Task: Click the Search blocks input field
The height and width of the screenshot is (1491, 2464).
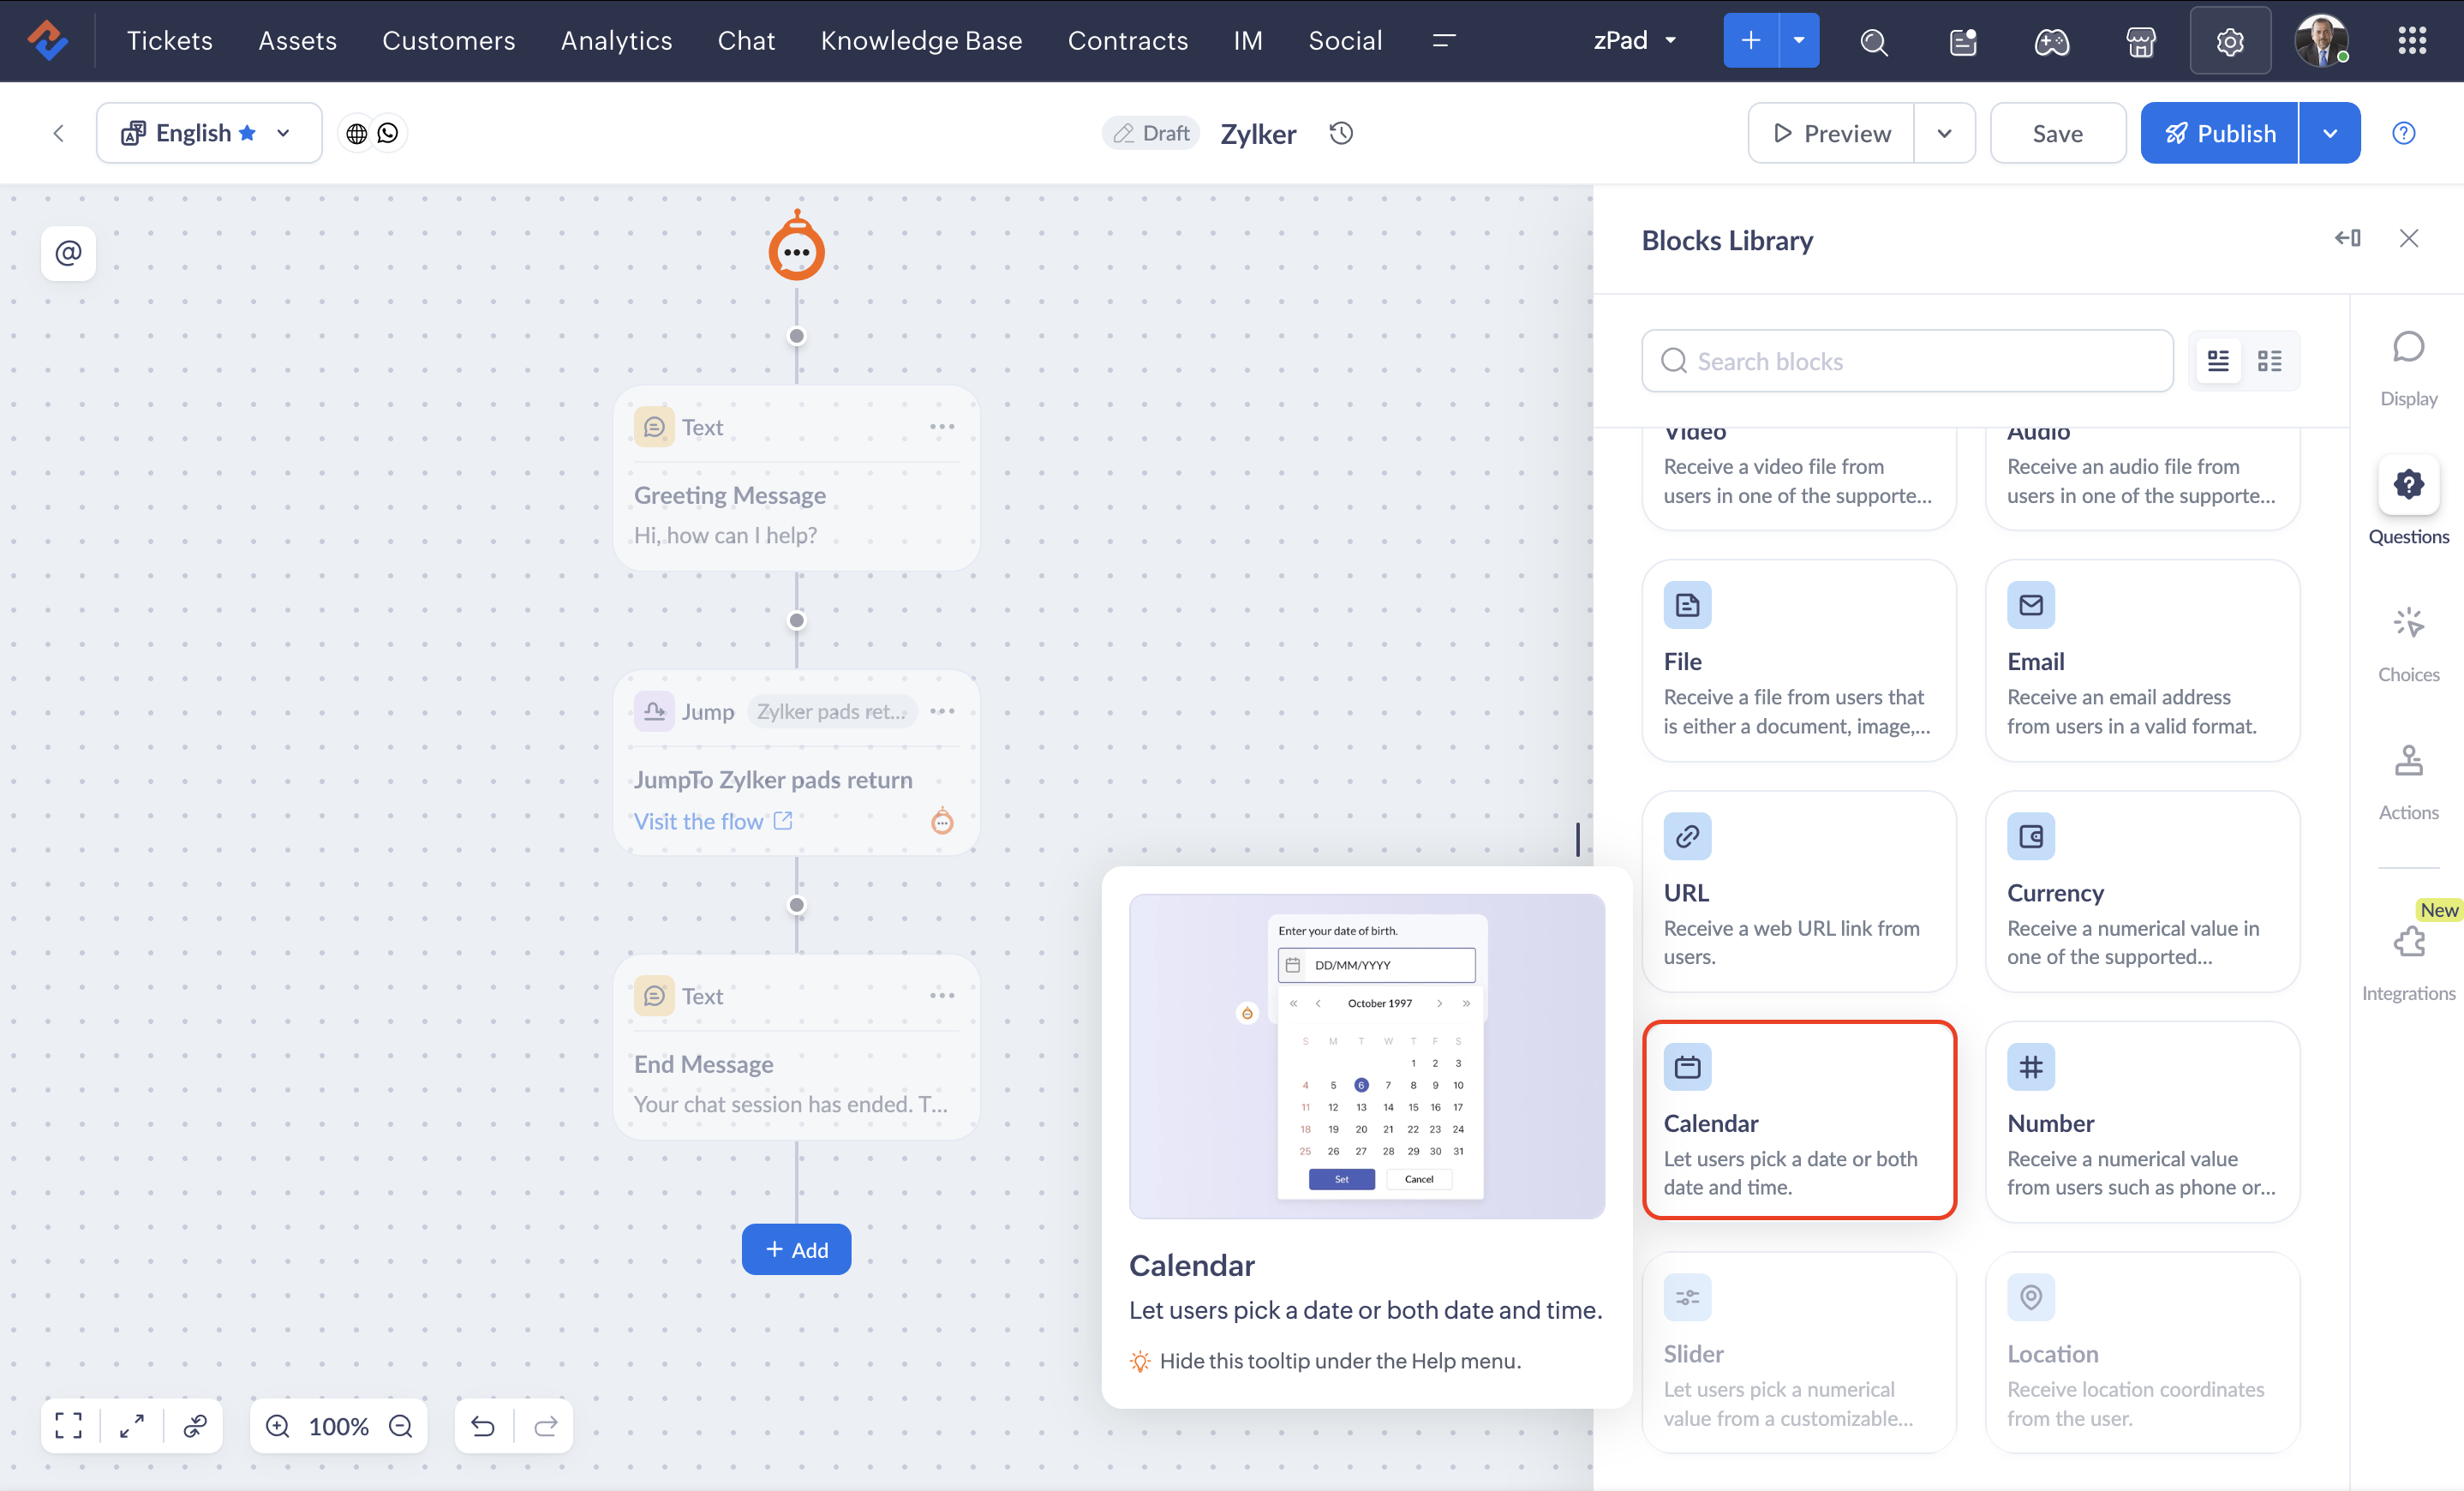Action: pyautogui.click(x=1906, y=361)
